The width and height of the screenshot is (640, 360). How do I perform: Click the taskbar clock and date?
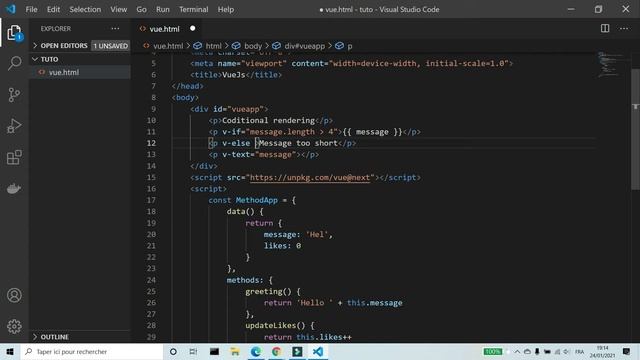pos(602,351)
